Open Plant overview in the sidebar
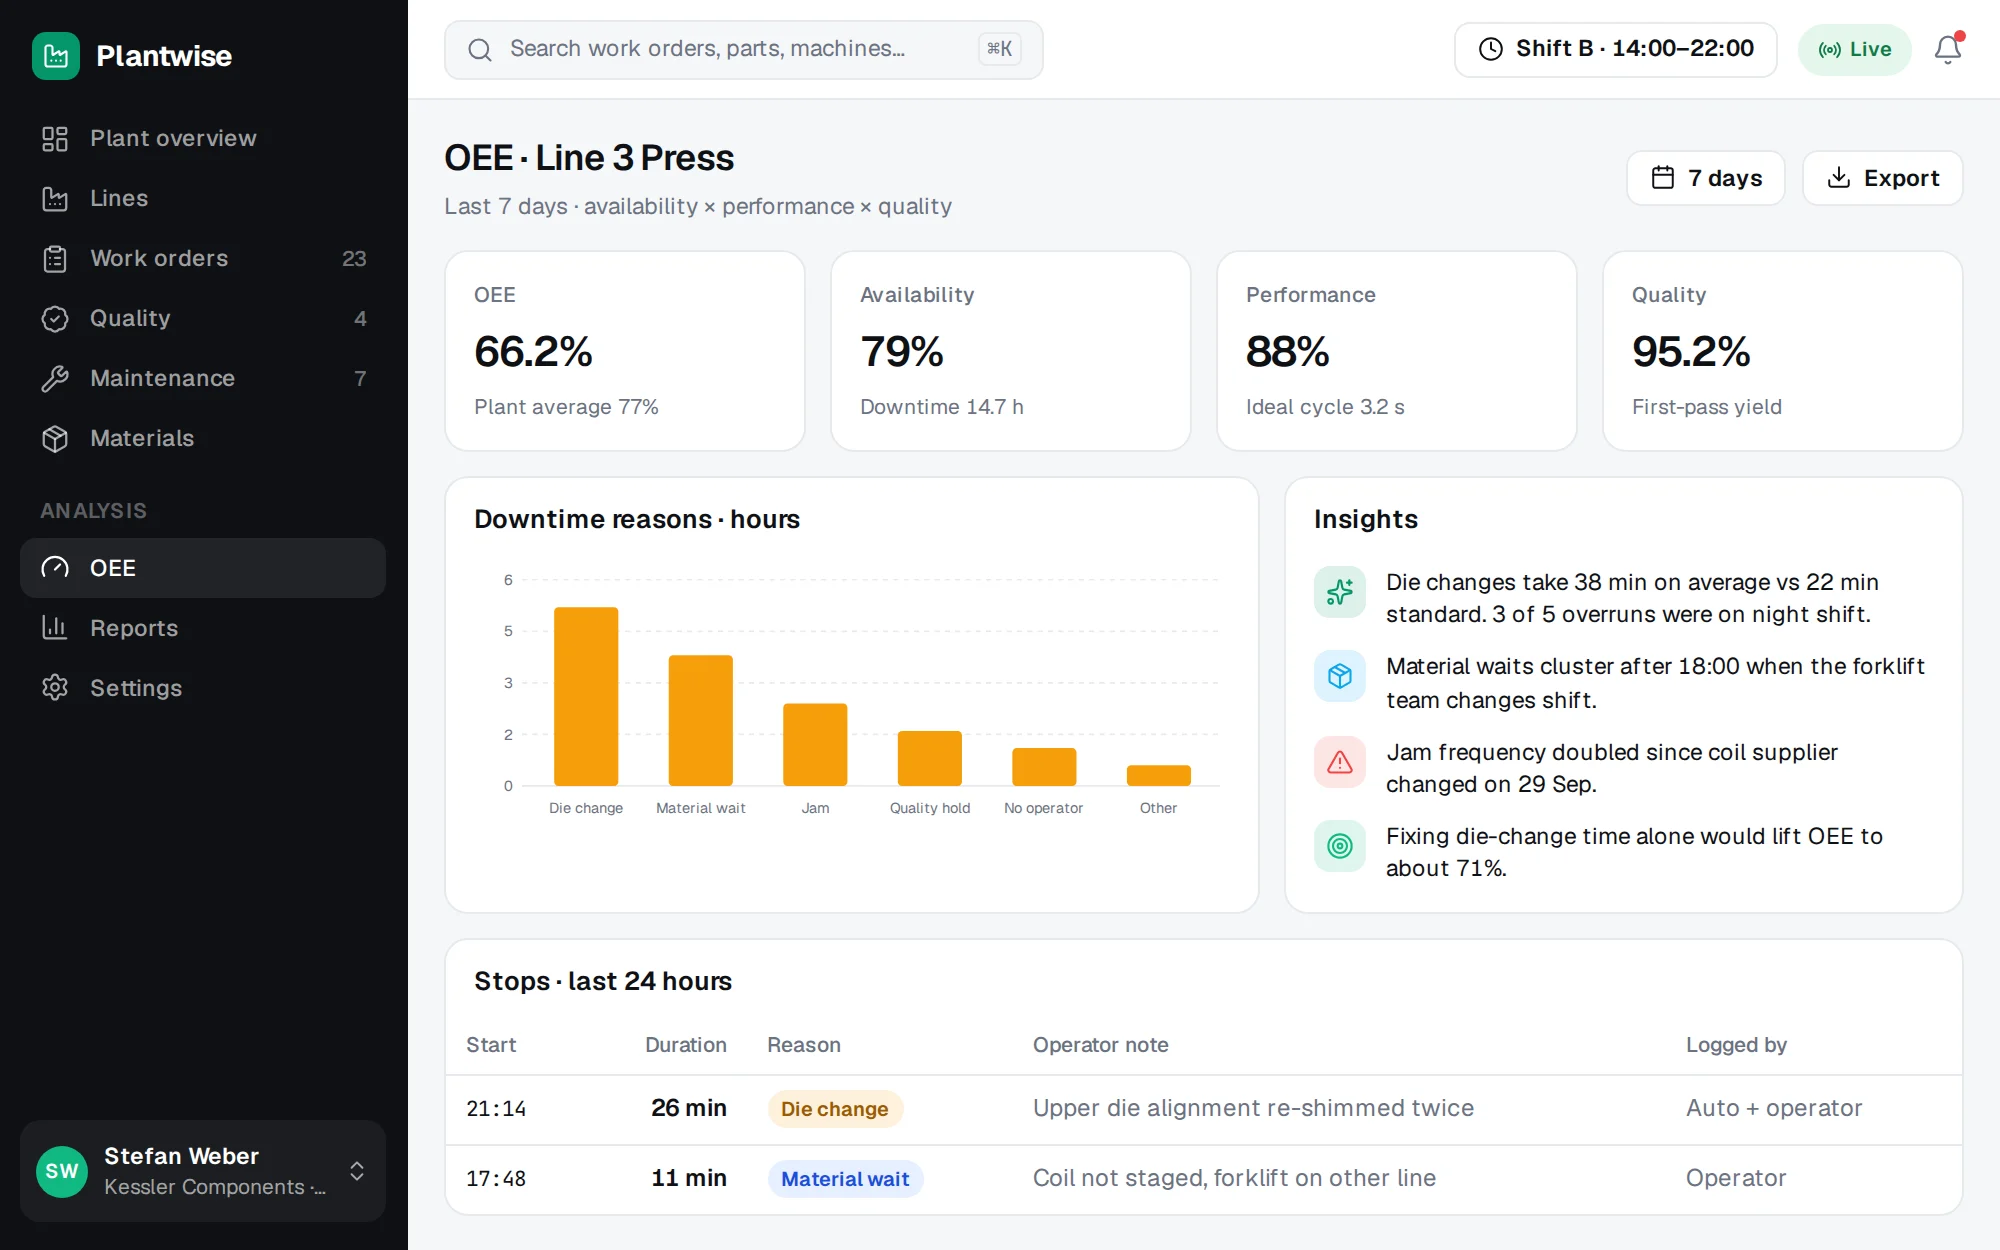 [203, 138]
